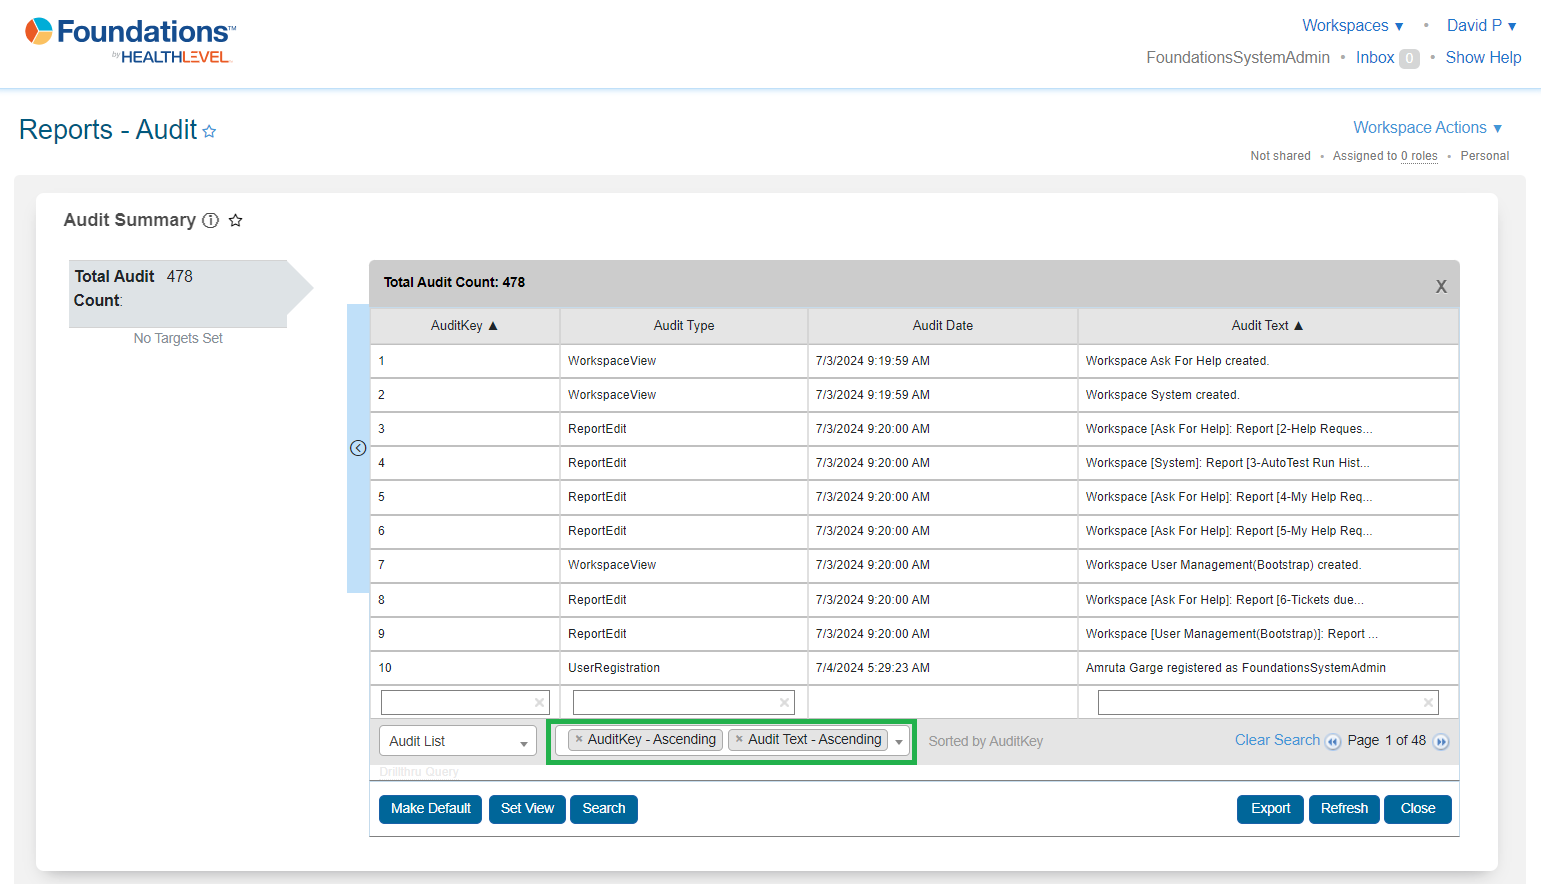Open the David P user menu
1541x884 pixels.
point(1481,26)
